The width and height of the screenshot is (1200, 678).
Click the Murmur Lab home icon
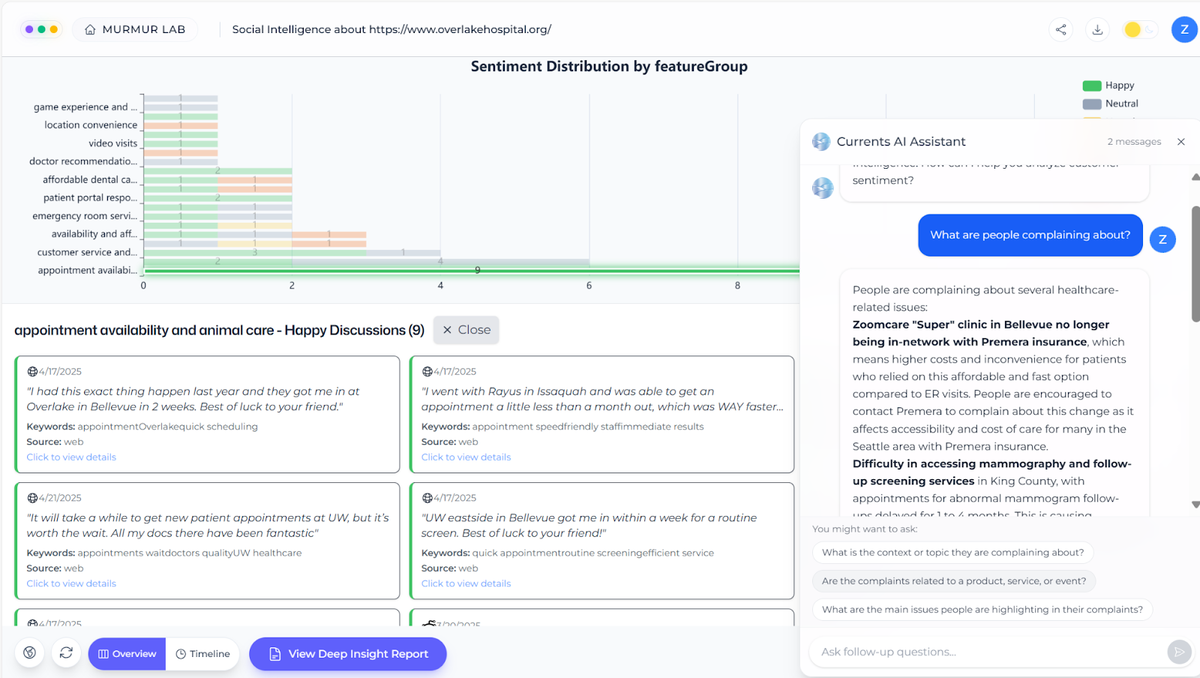tap(91, 30)
